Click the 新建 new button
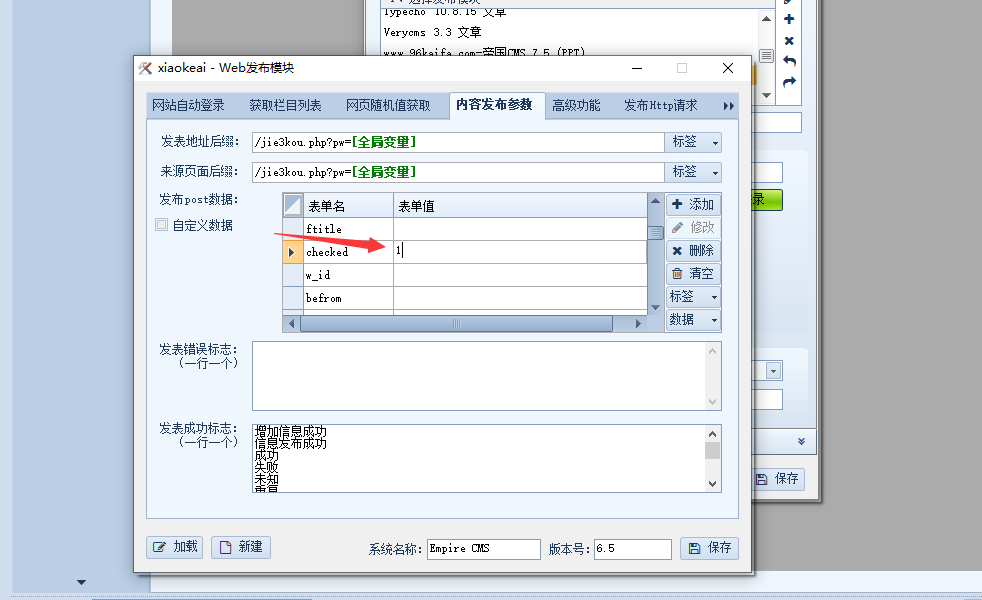Screen dimensions: 982x600 pos(240,547)
